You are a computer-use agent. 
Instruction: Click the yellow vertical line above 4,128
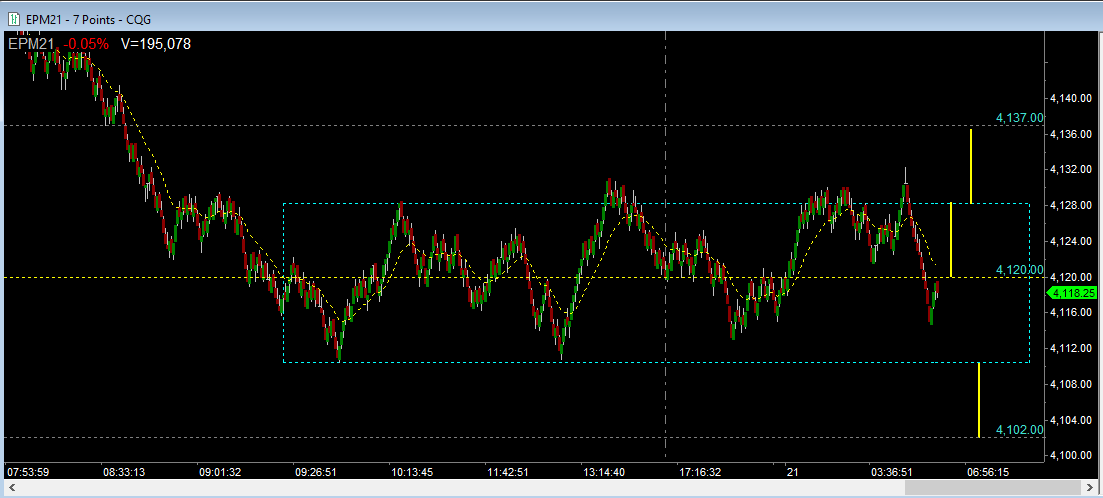pyautogui.click(x=971, y=166)
